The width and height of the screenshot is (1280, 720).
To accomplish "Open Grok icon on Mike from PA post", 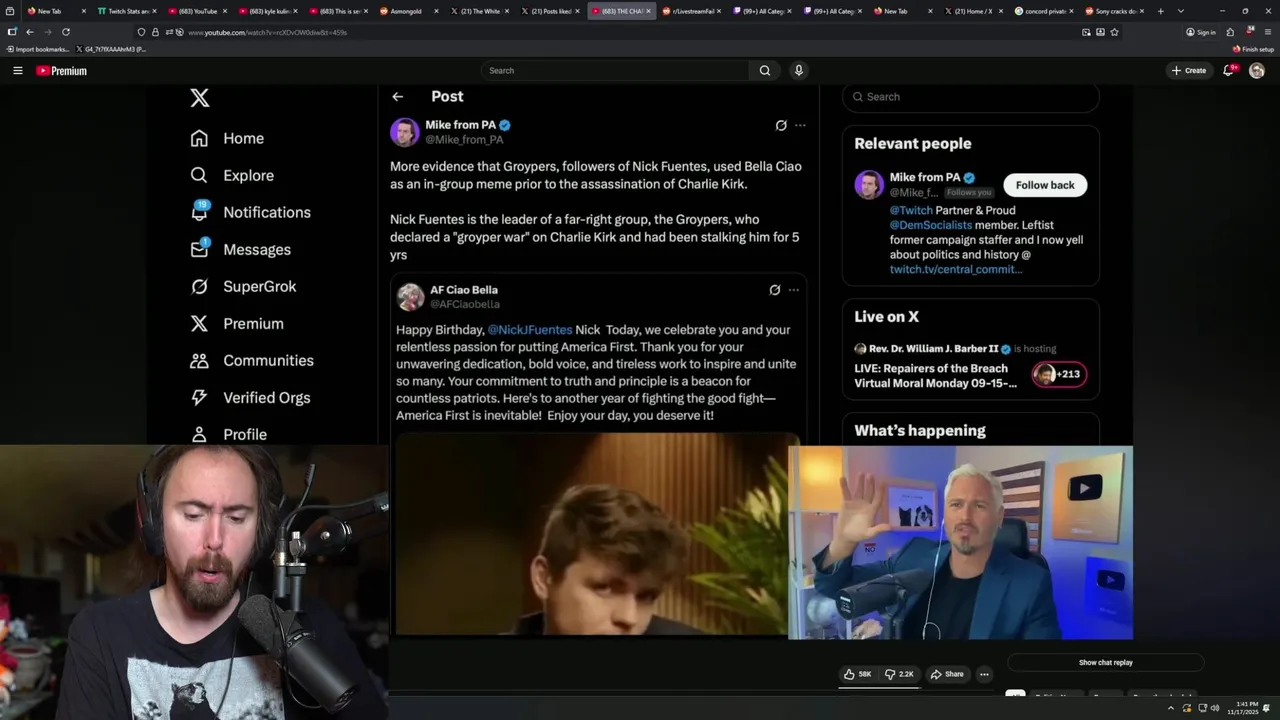I will tap(781, 125).
